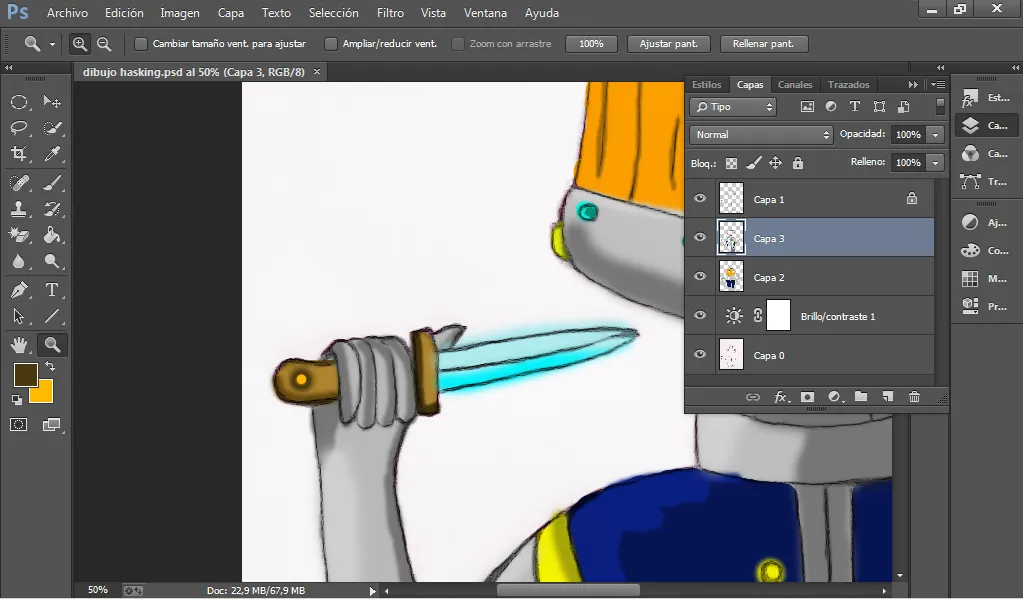Screen dimensions: 1023x599
Task: Click the Rellenar pant. button
Action: [763, 44]
